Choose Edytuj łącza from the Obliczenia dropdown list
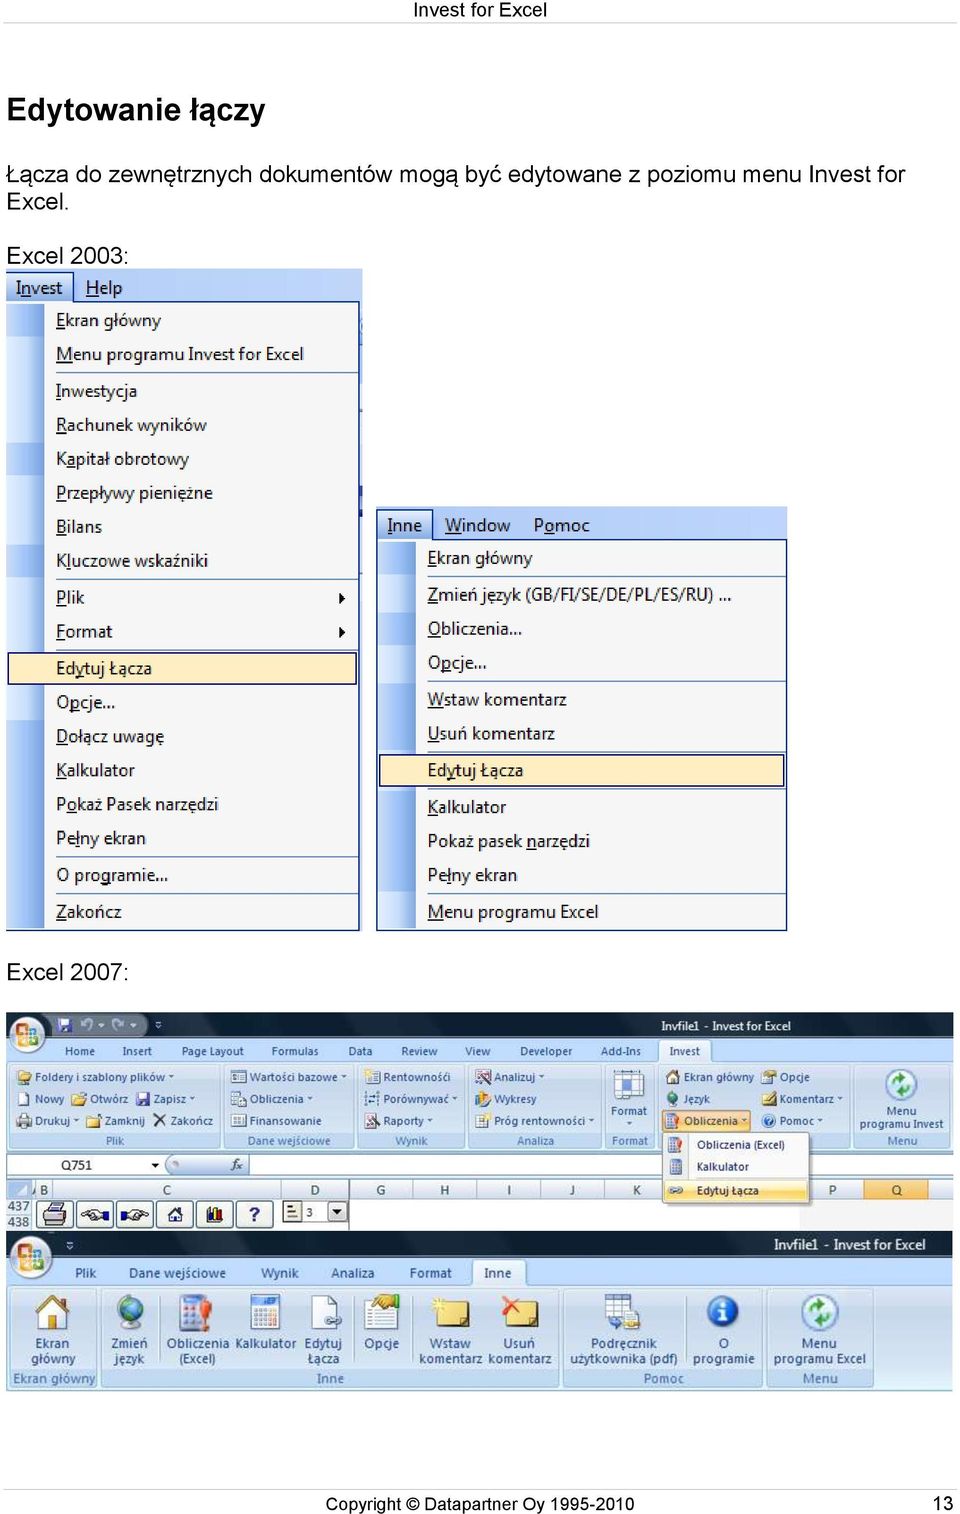The height and width of the screenshot is (1514, 960). coord(735,1191)
